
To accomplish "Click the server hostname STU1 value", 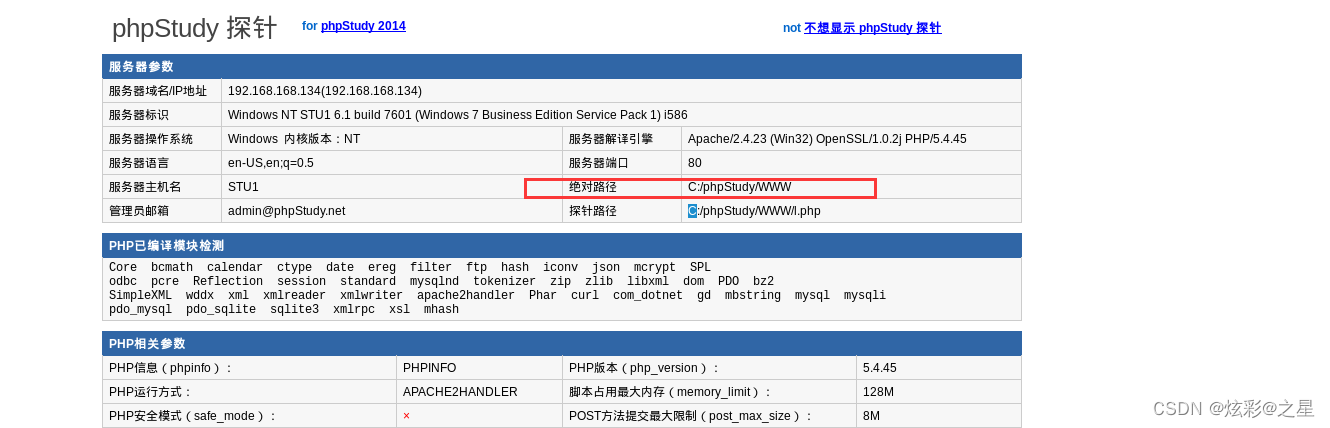I will [x=243, y=187].
